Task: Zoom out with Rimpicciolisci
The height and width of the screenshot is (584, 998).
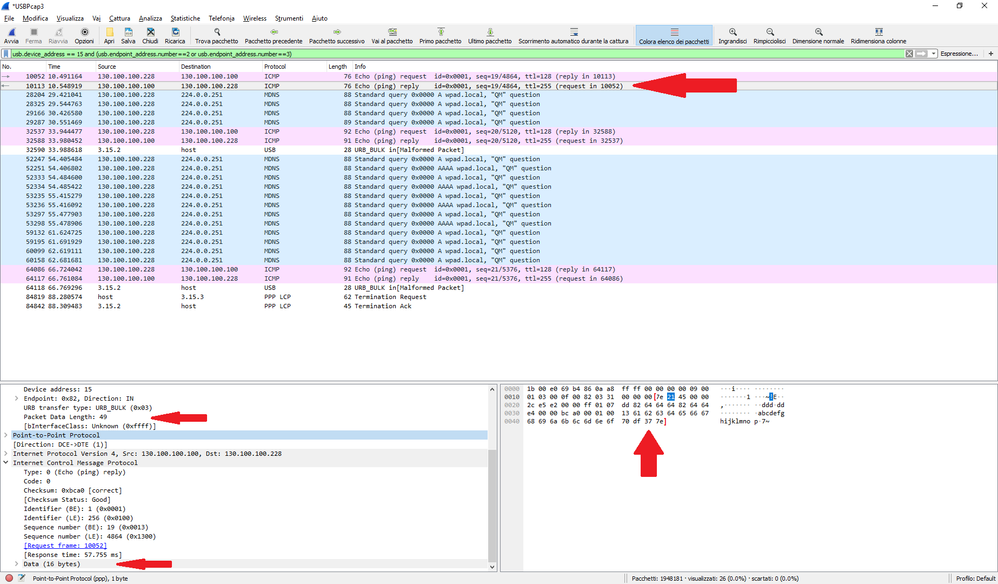Action: (770, 35)
